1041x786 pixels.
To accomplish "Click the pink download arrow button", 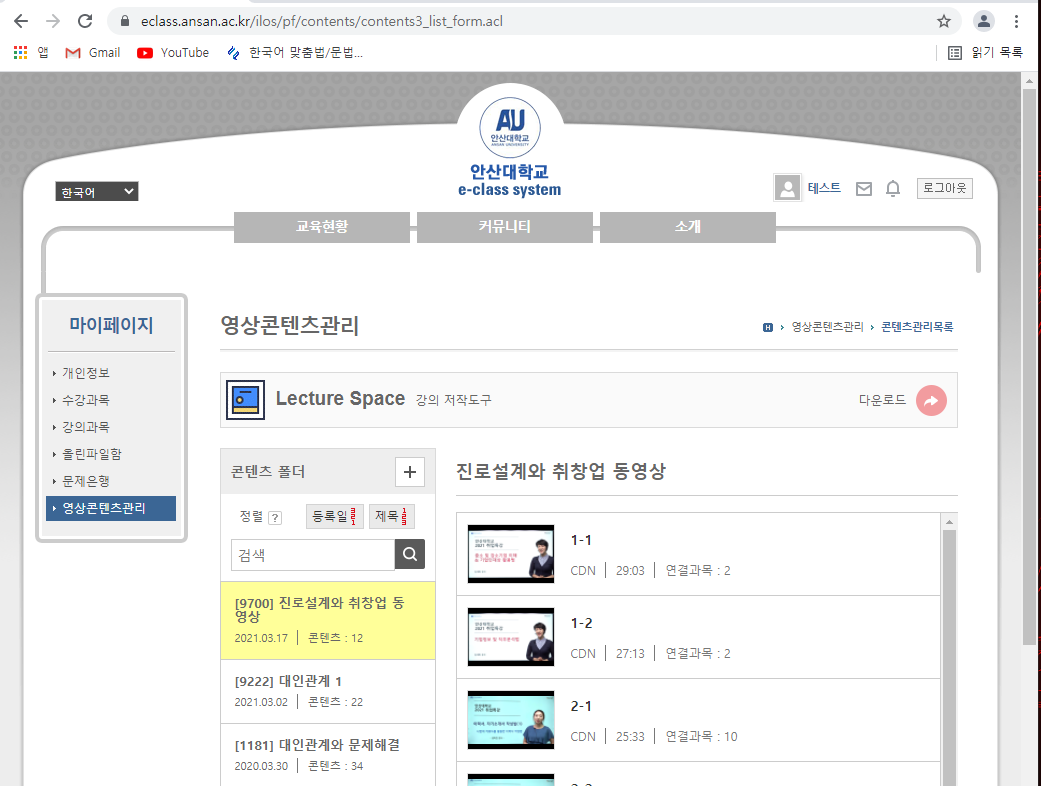I will [931, 400].
